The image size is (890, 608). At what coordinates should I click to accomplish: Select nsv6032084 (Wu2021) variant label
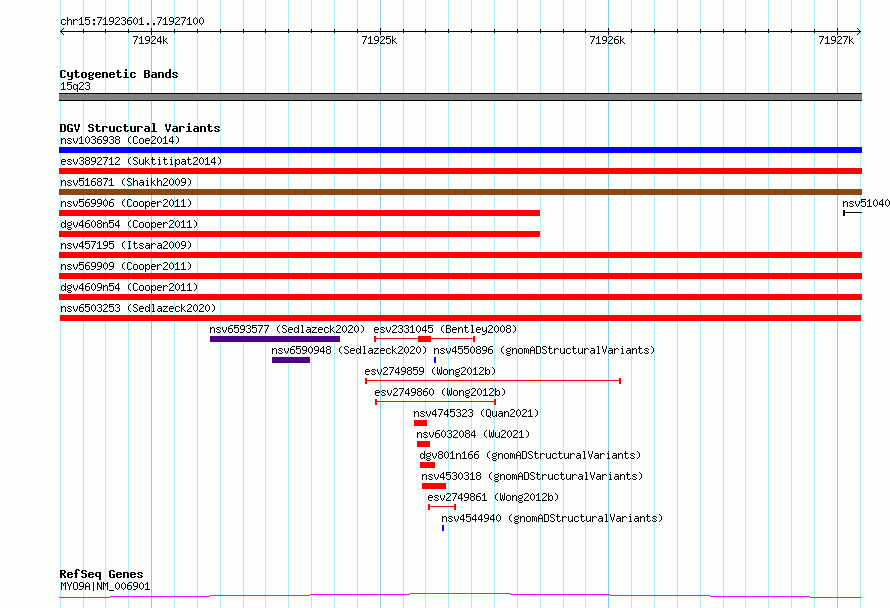[x=473, y=434]
